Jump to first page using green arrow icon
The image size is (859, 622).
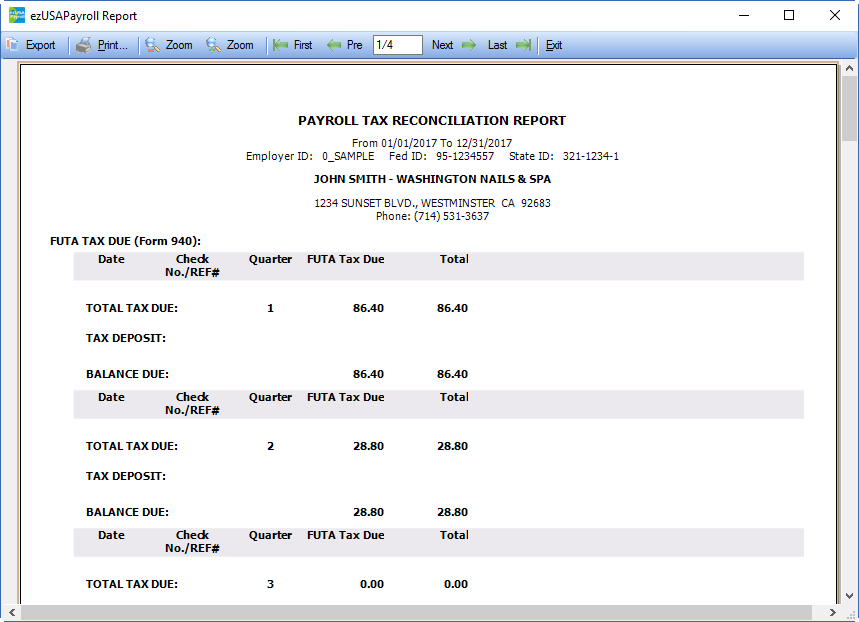pos(281,45)
